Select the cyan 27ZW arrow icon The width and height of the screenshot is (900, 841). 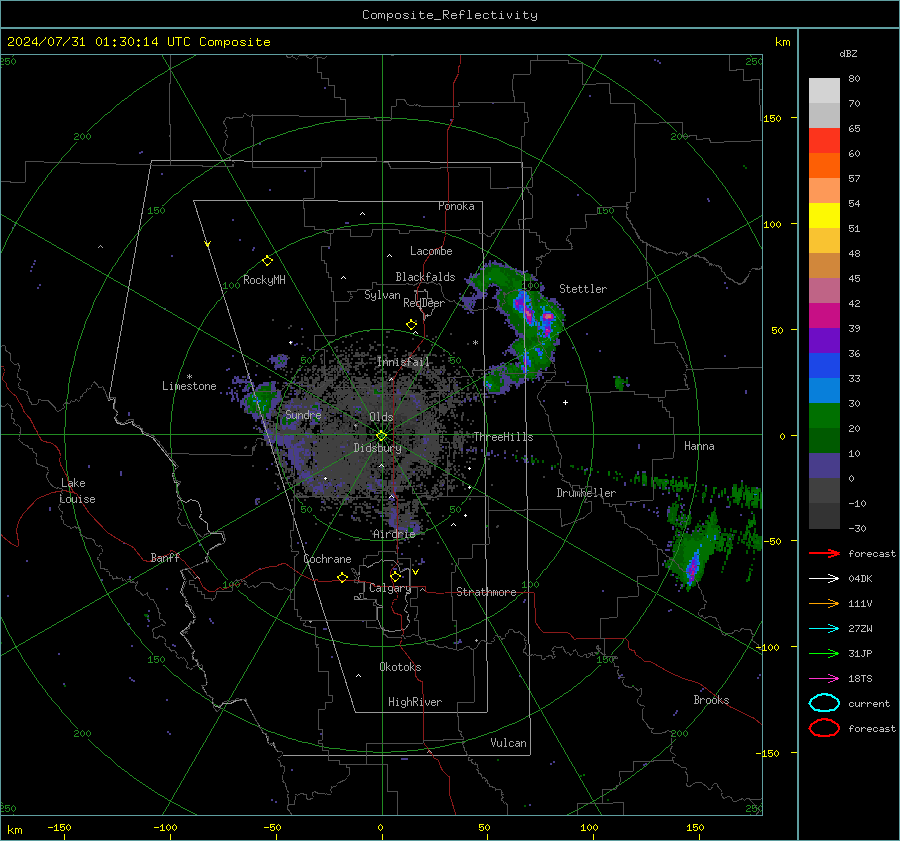[x=824, y=629]
